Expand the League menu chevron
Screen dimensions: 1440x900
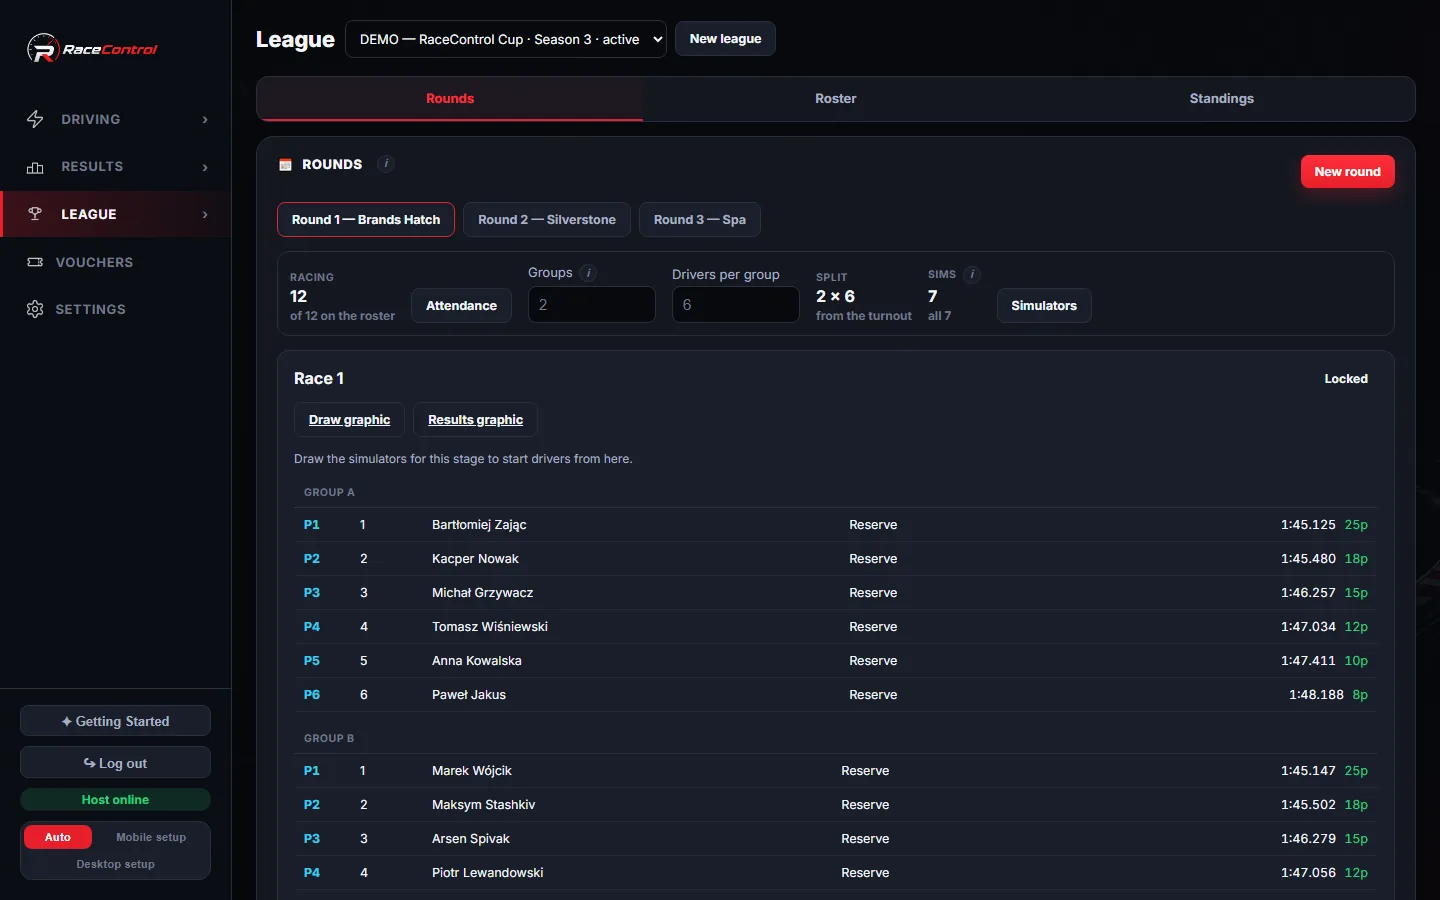pyautogui.click(x=205, y=214)
